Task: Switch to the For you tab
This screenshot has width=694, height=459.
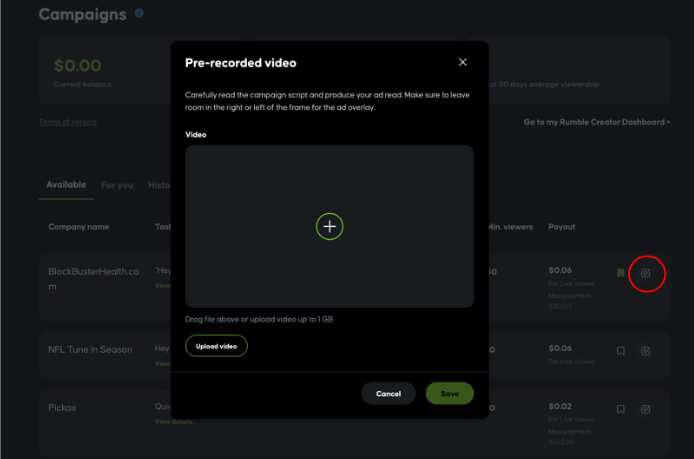Action: coord(117,185)
